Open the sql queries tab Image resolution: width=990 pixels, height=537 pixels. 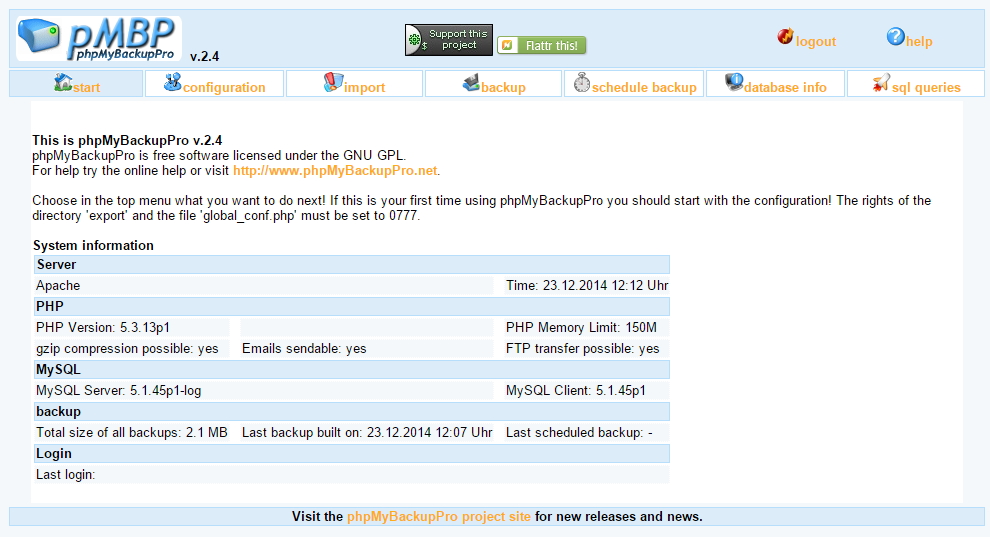pyautogui.click(x=915, y=84)
